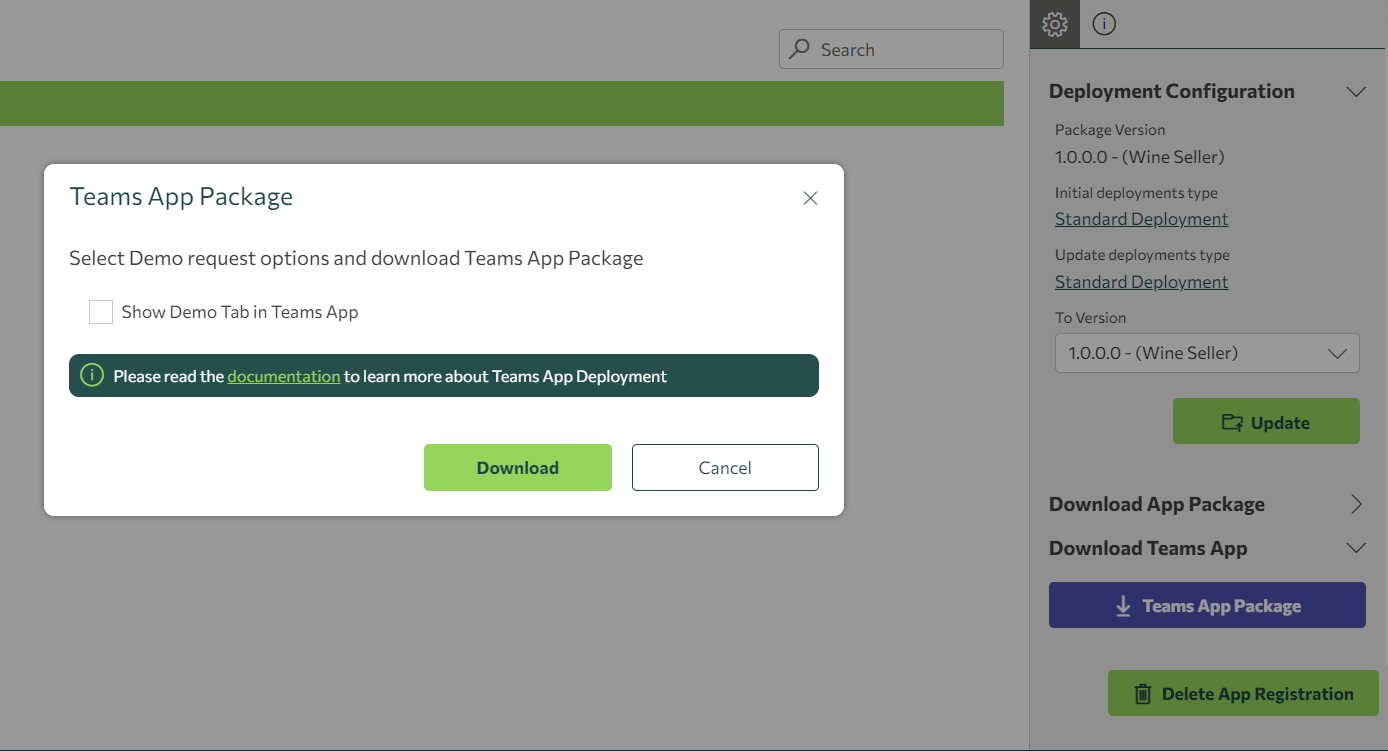Click the purple Teams App Package button
This screenshot has height=751, width=1388.
pos(1207,605)
